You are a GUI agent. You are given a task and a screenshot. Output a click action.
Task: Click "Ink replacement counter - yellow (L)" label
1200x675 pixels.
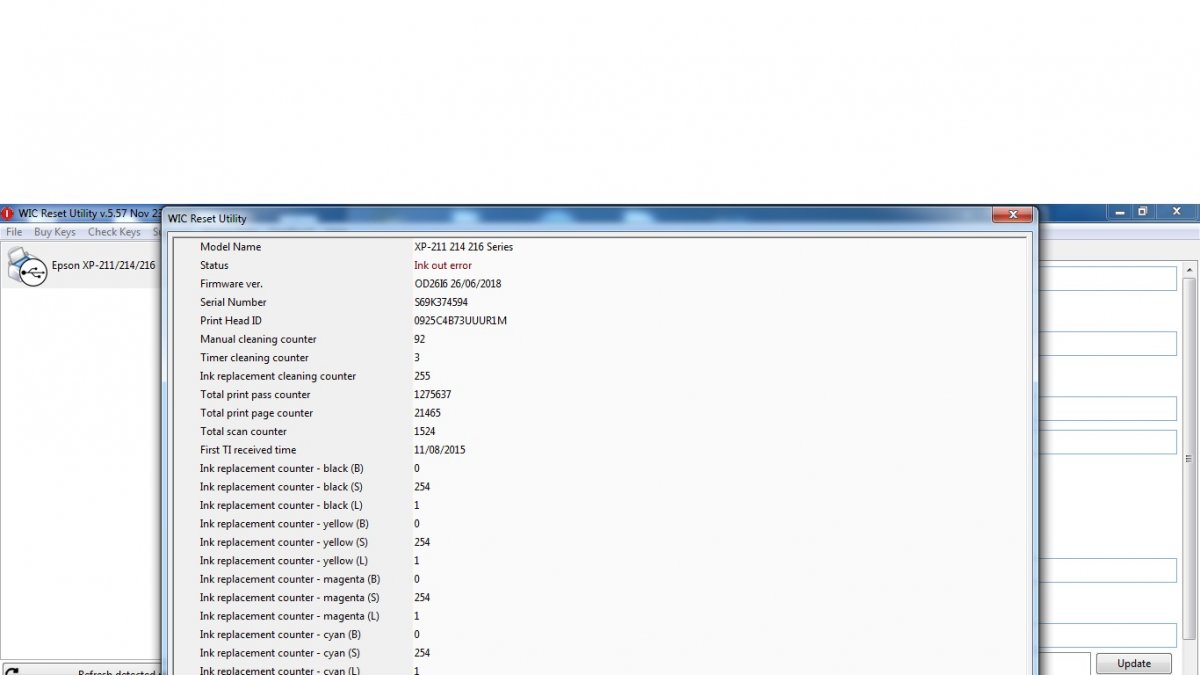coord(284,561)
